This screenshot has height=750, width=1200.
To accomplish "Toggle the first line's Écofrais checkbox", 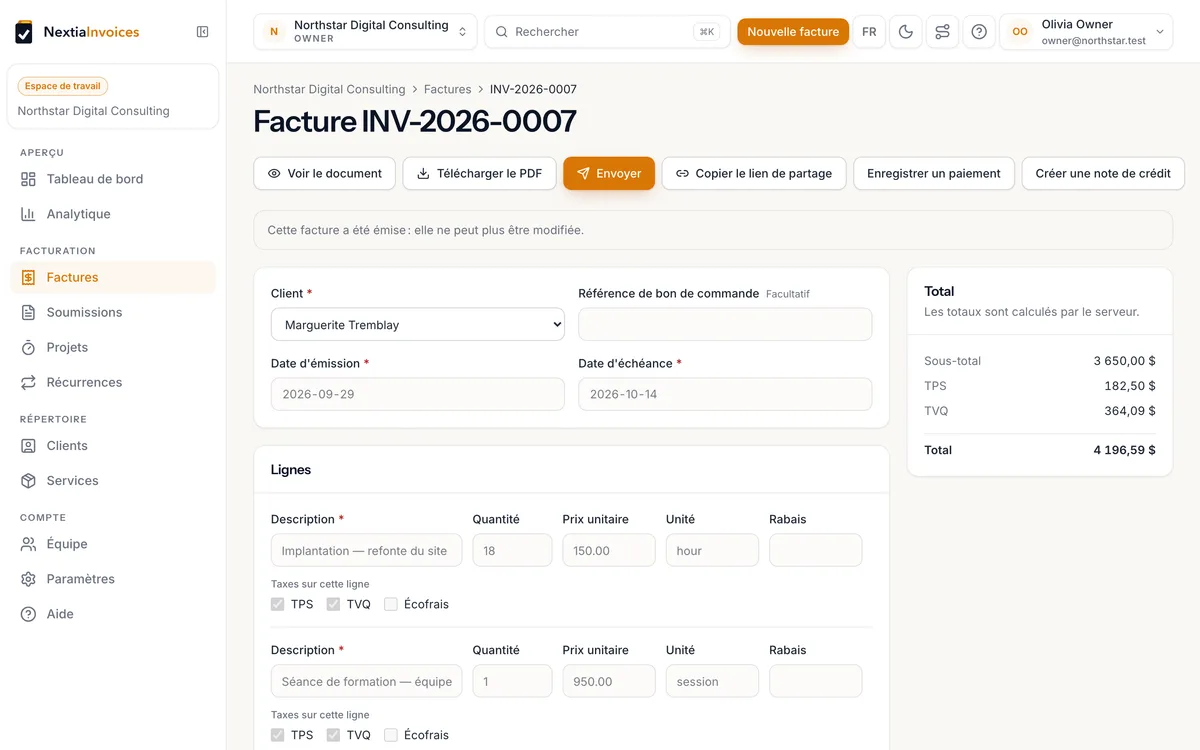I will coord(391,604).
